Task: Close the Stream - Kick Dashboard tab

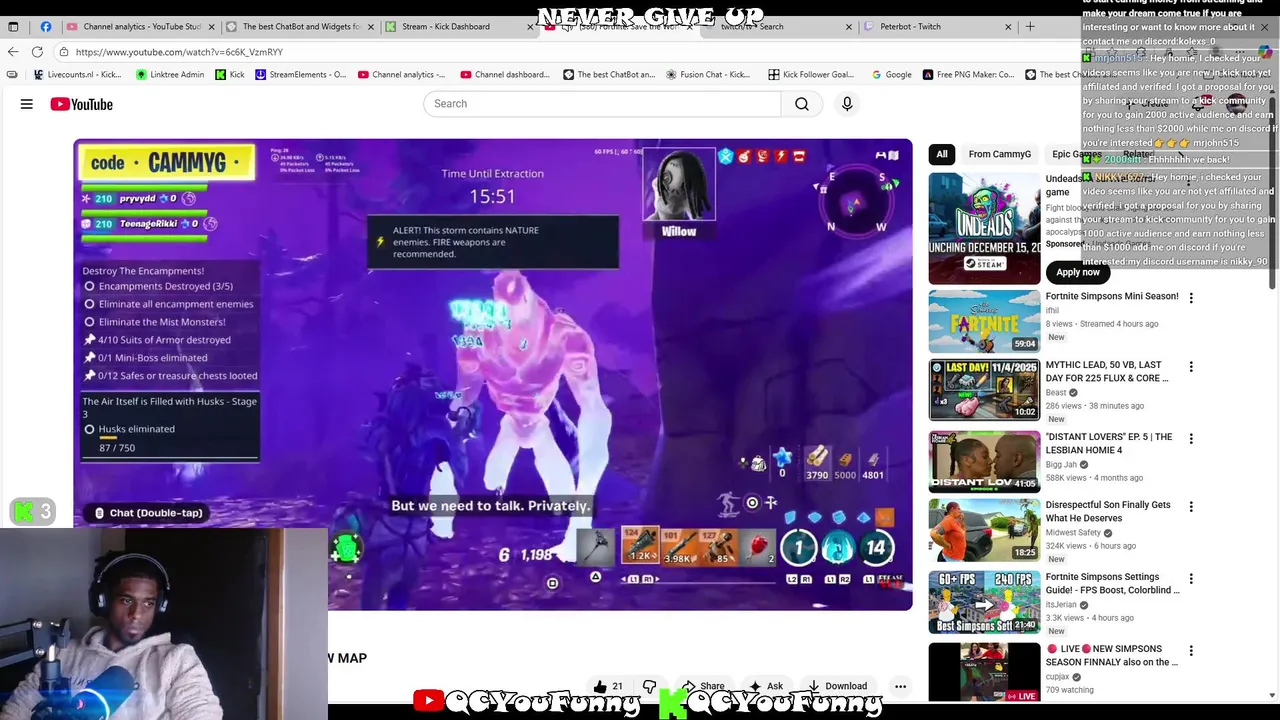Action: pos(530,27)
